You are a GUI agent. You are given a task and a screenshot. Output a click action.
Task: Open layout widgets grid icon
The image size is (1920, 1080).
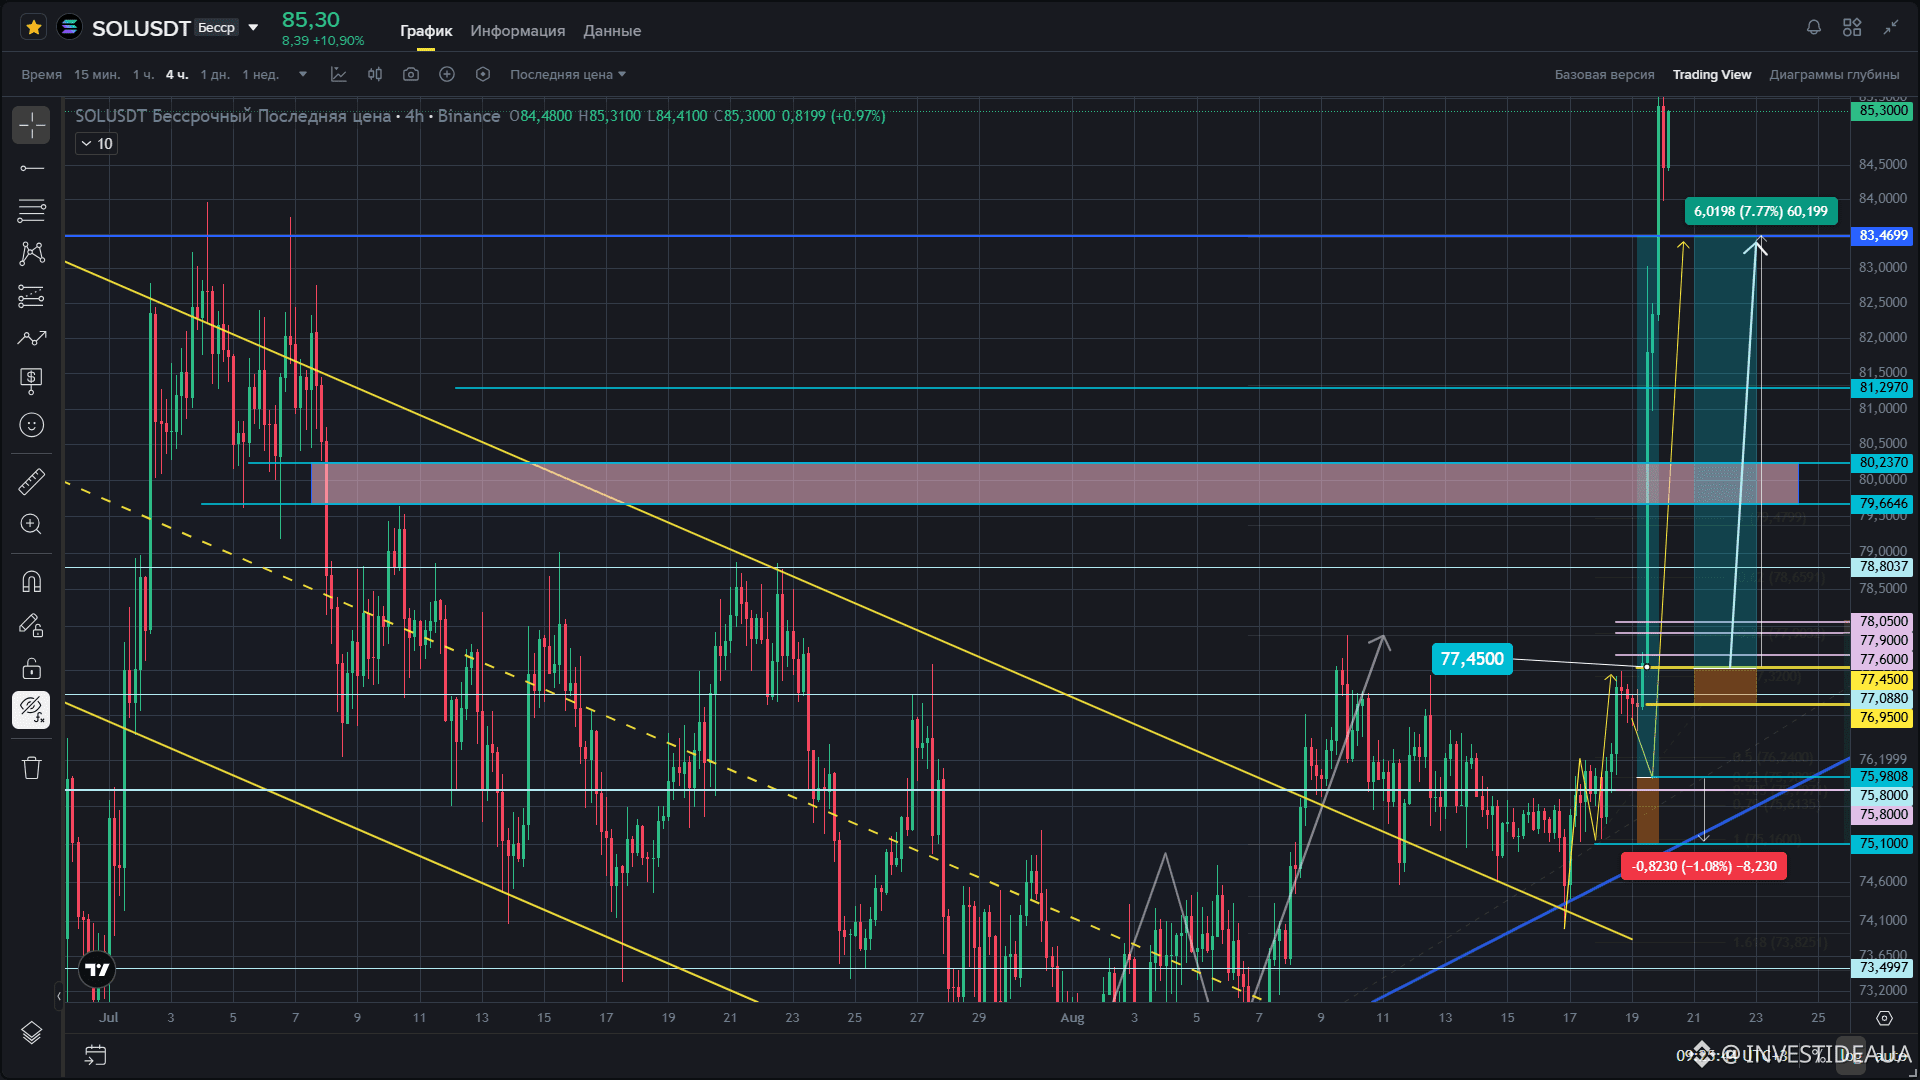point(1852,27)
